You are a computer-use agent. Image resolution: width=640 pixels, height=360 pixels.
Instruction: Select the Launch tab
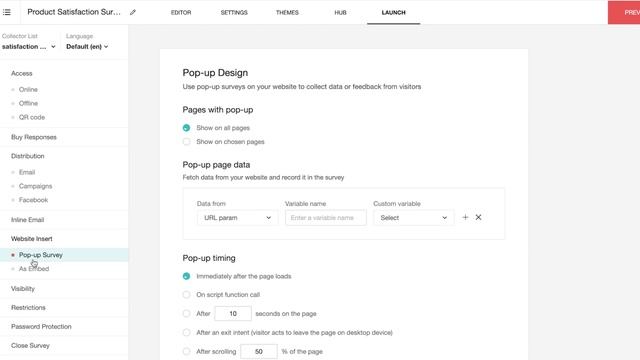tap(393, 13)
